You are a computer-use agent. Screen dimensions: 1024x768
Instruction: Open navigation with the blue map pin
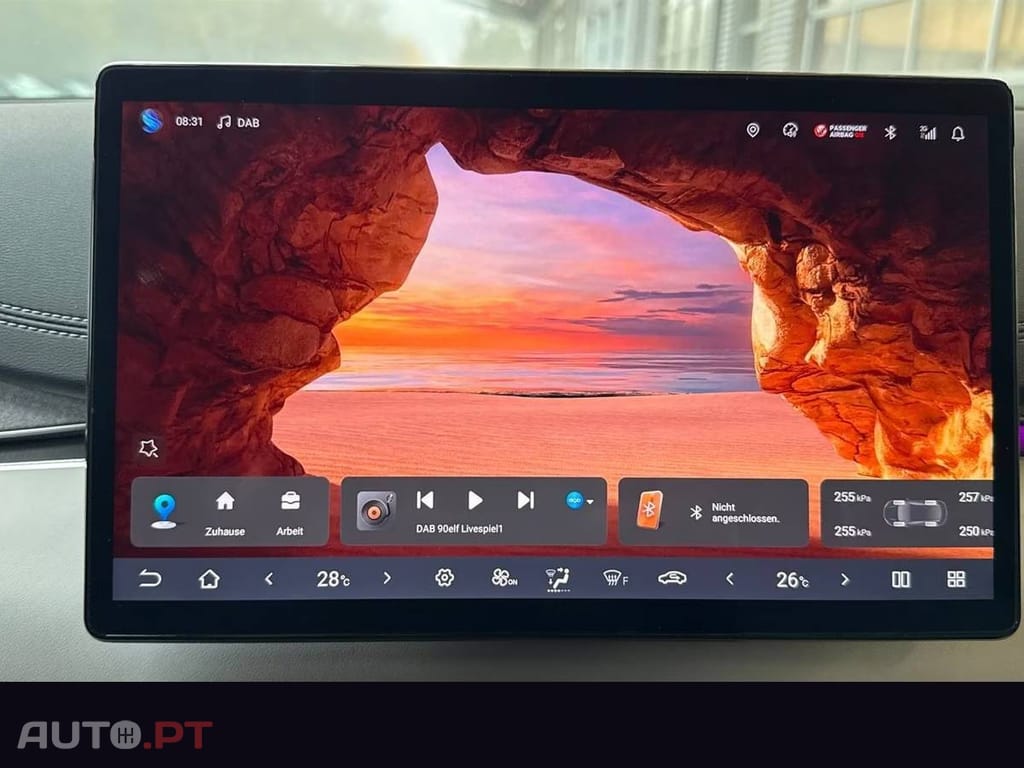(x=164, y=511)
